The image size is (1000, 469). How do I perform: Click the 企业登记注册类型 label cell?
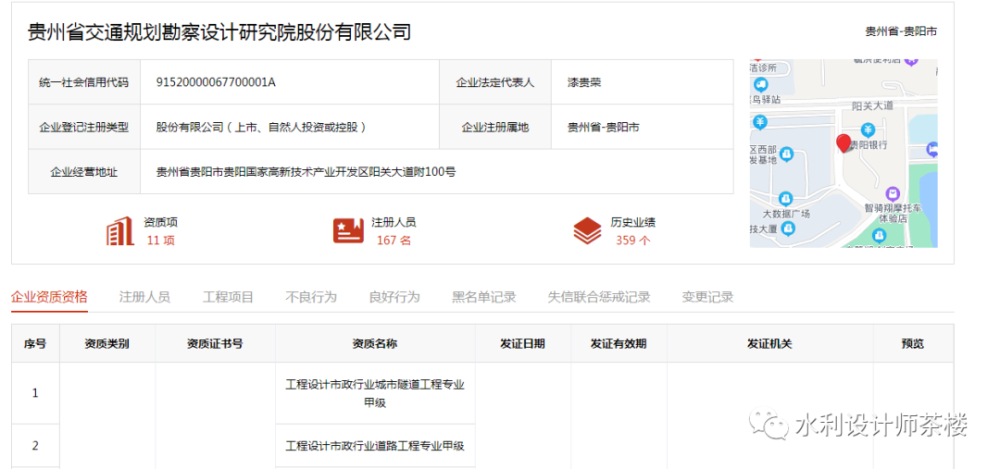tap(84, 127)
